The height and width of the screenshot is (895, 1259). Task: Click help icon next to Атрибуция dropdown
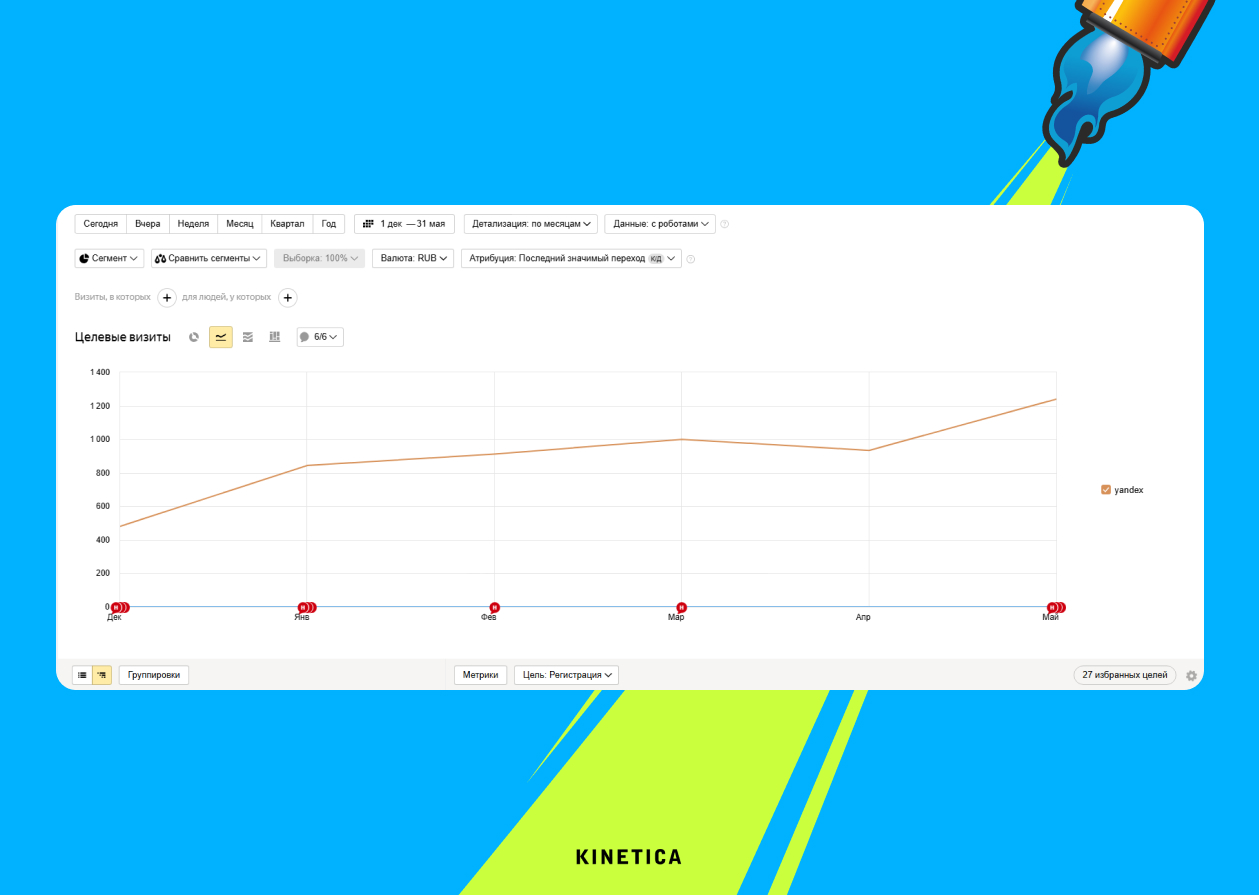tap(691, 259)
